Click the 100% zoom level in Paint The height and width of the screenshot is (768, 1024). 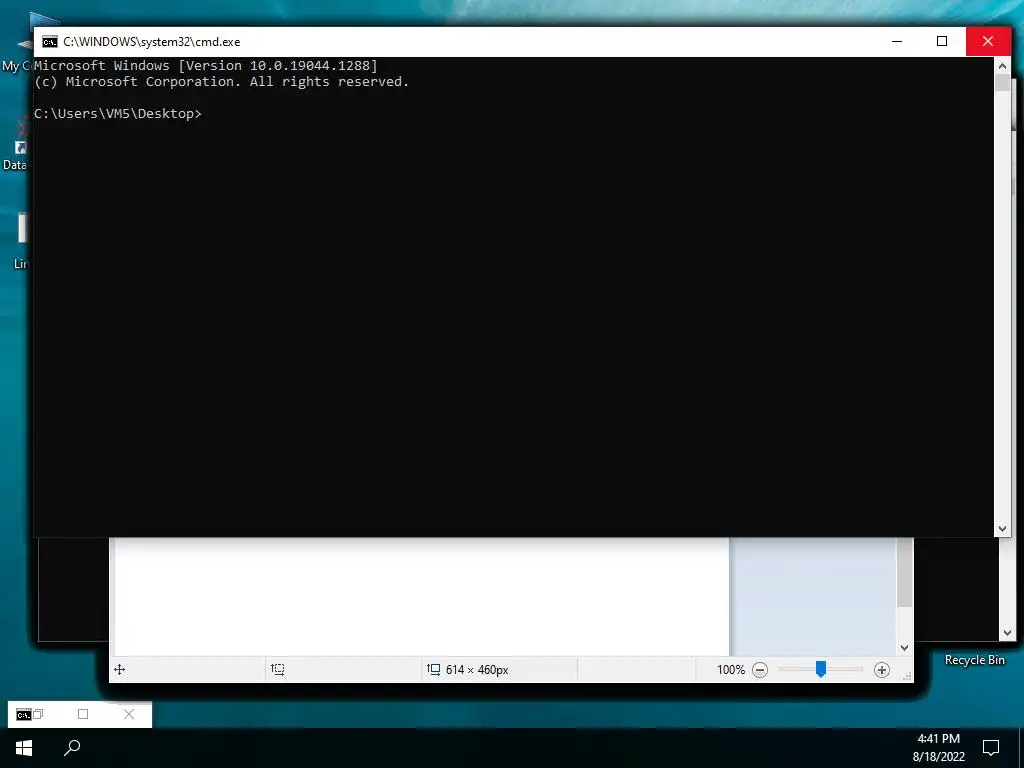click(731, 669)
